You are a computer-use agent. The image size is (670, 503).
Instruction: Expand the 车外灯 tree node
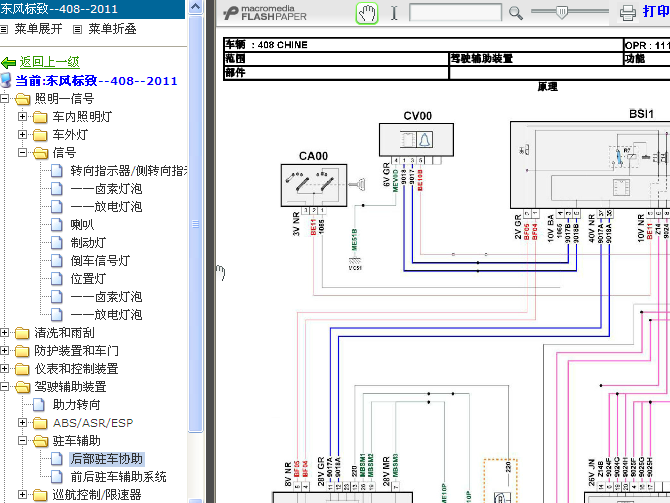[22, 135]
